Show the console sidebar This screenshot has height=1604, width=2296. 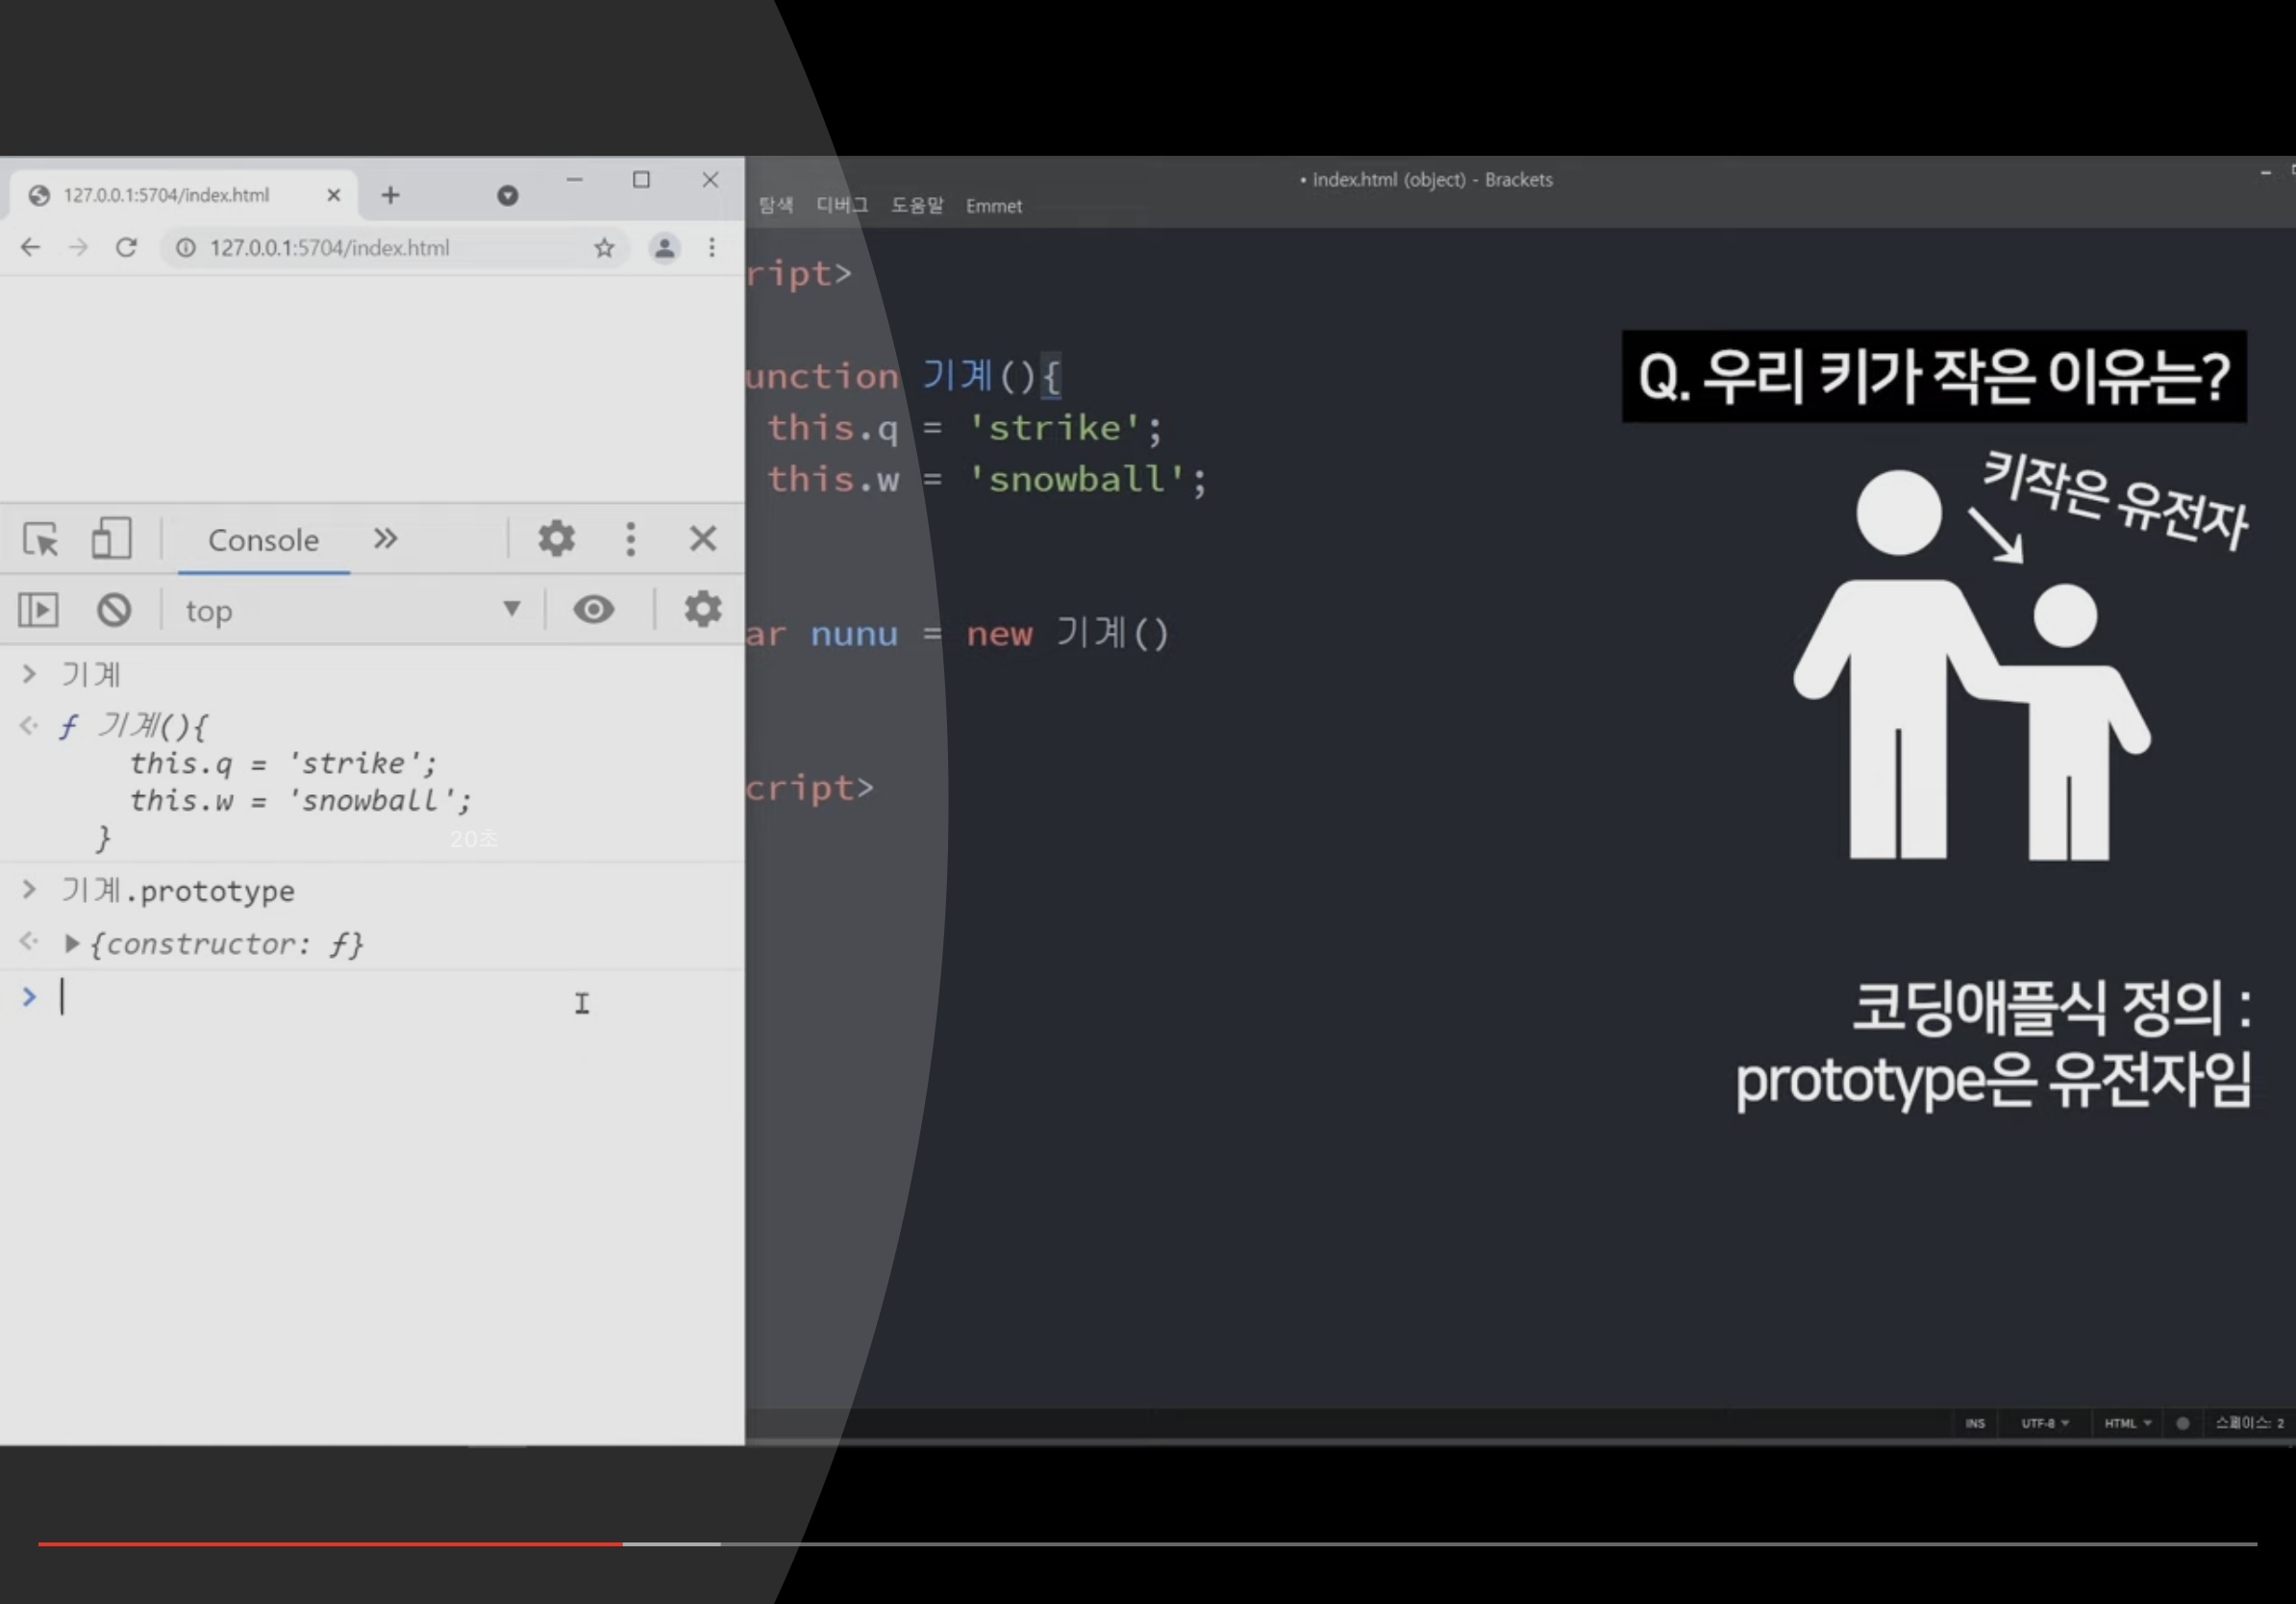pyautogui.click(x=38, y=610)
